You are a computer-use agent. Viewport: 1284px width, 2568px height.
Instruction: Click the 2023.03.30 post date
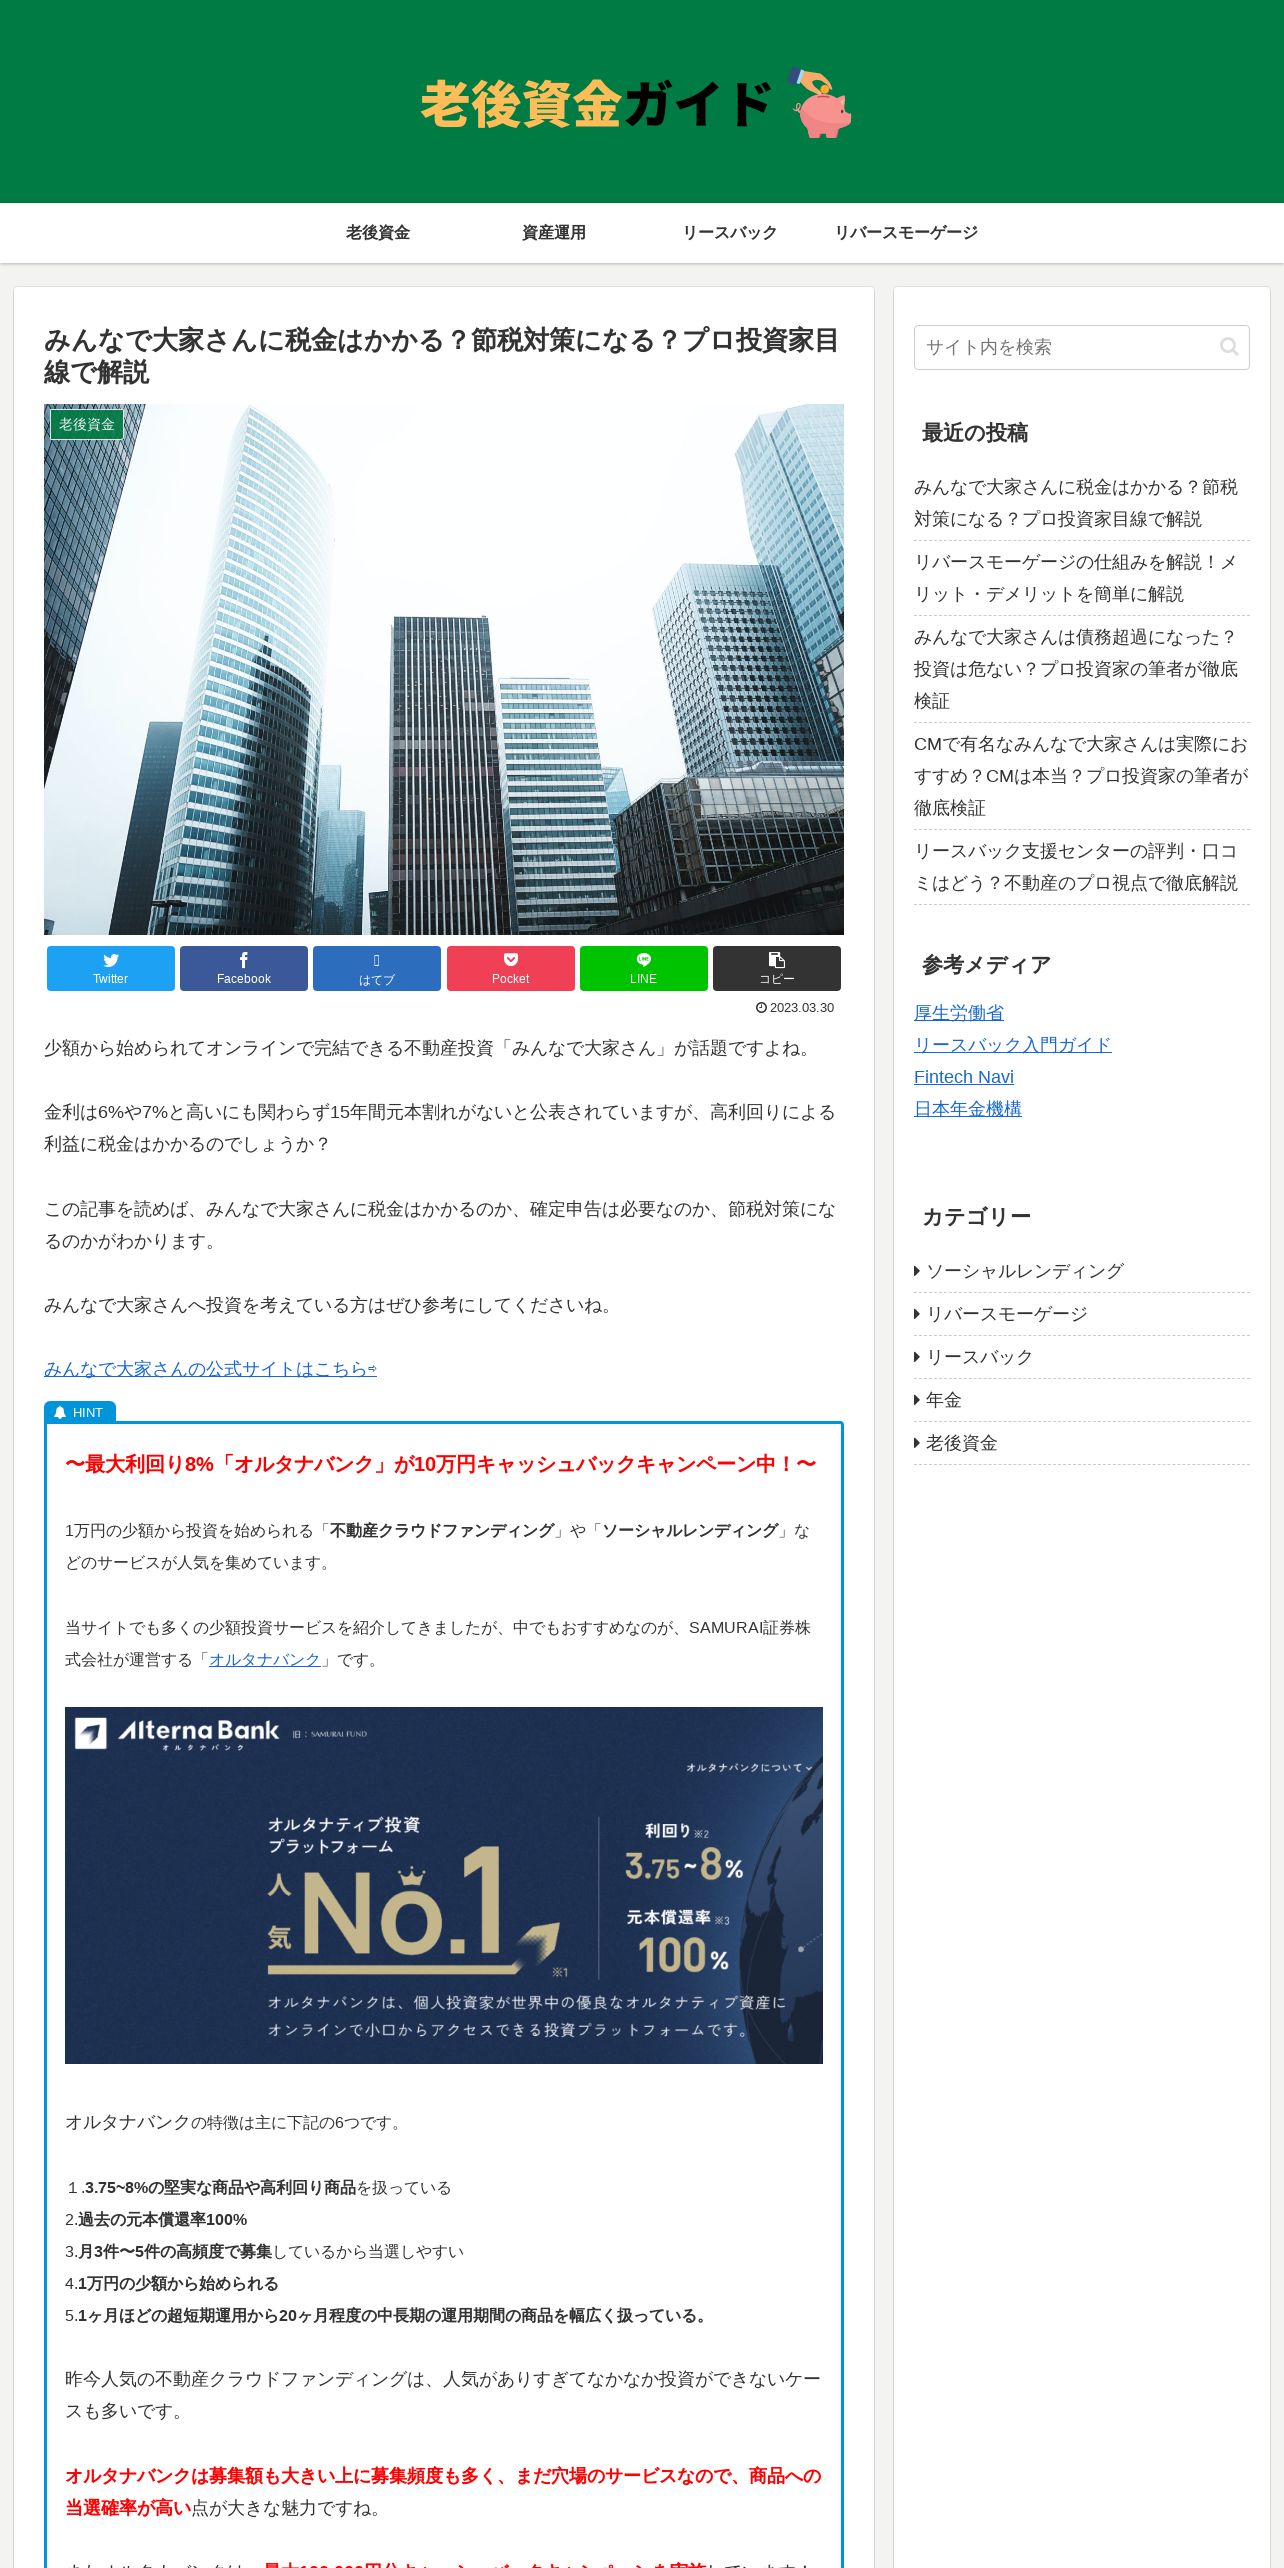click(x=795, y=1008)
